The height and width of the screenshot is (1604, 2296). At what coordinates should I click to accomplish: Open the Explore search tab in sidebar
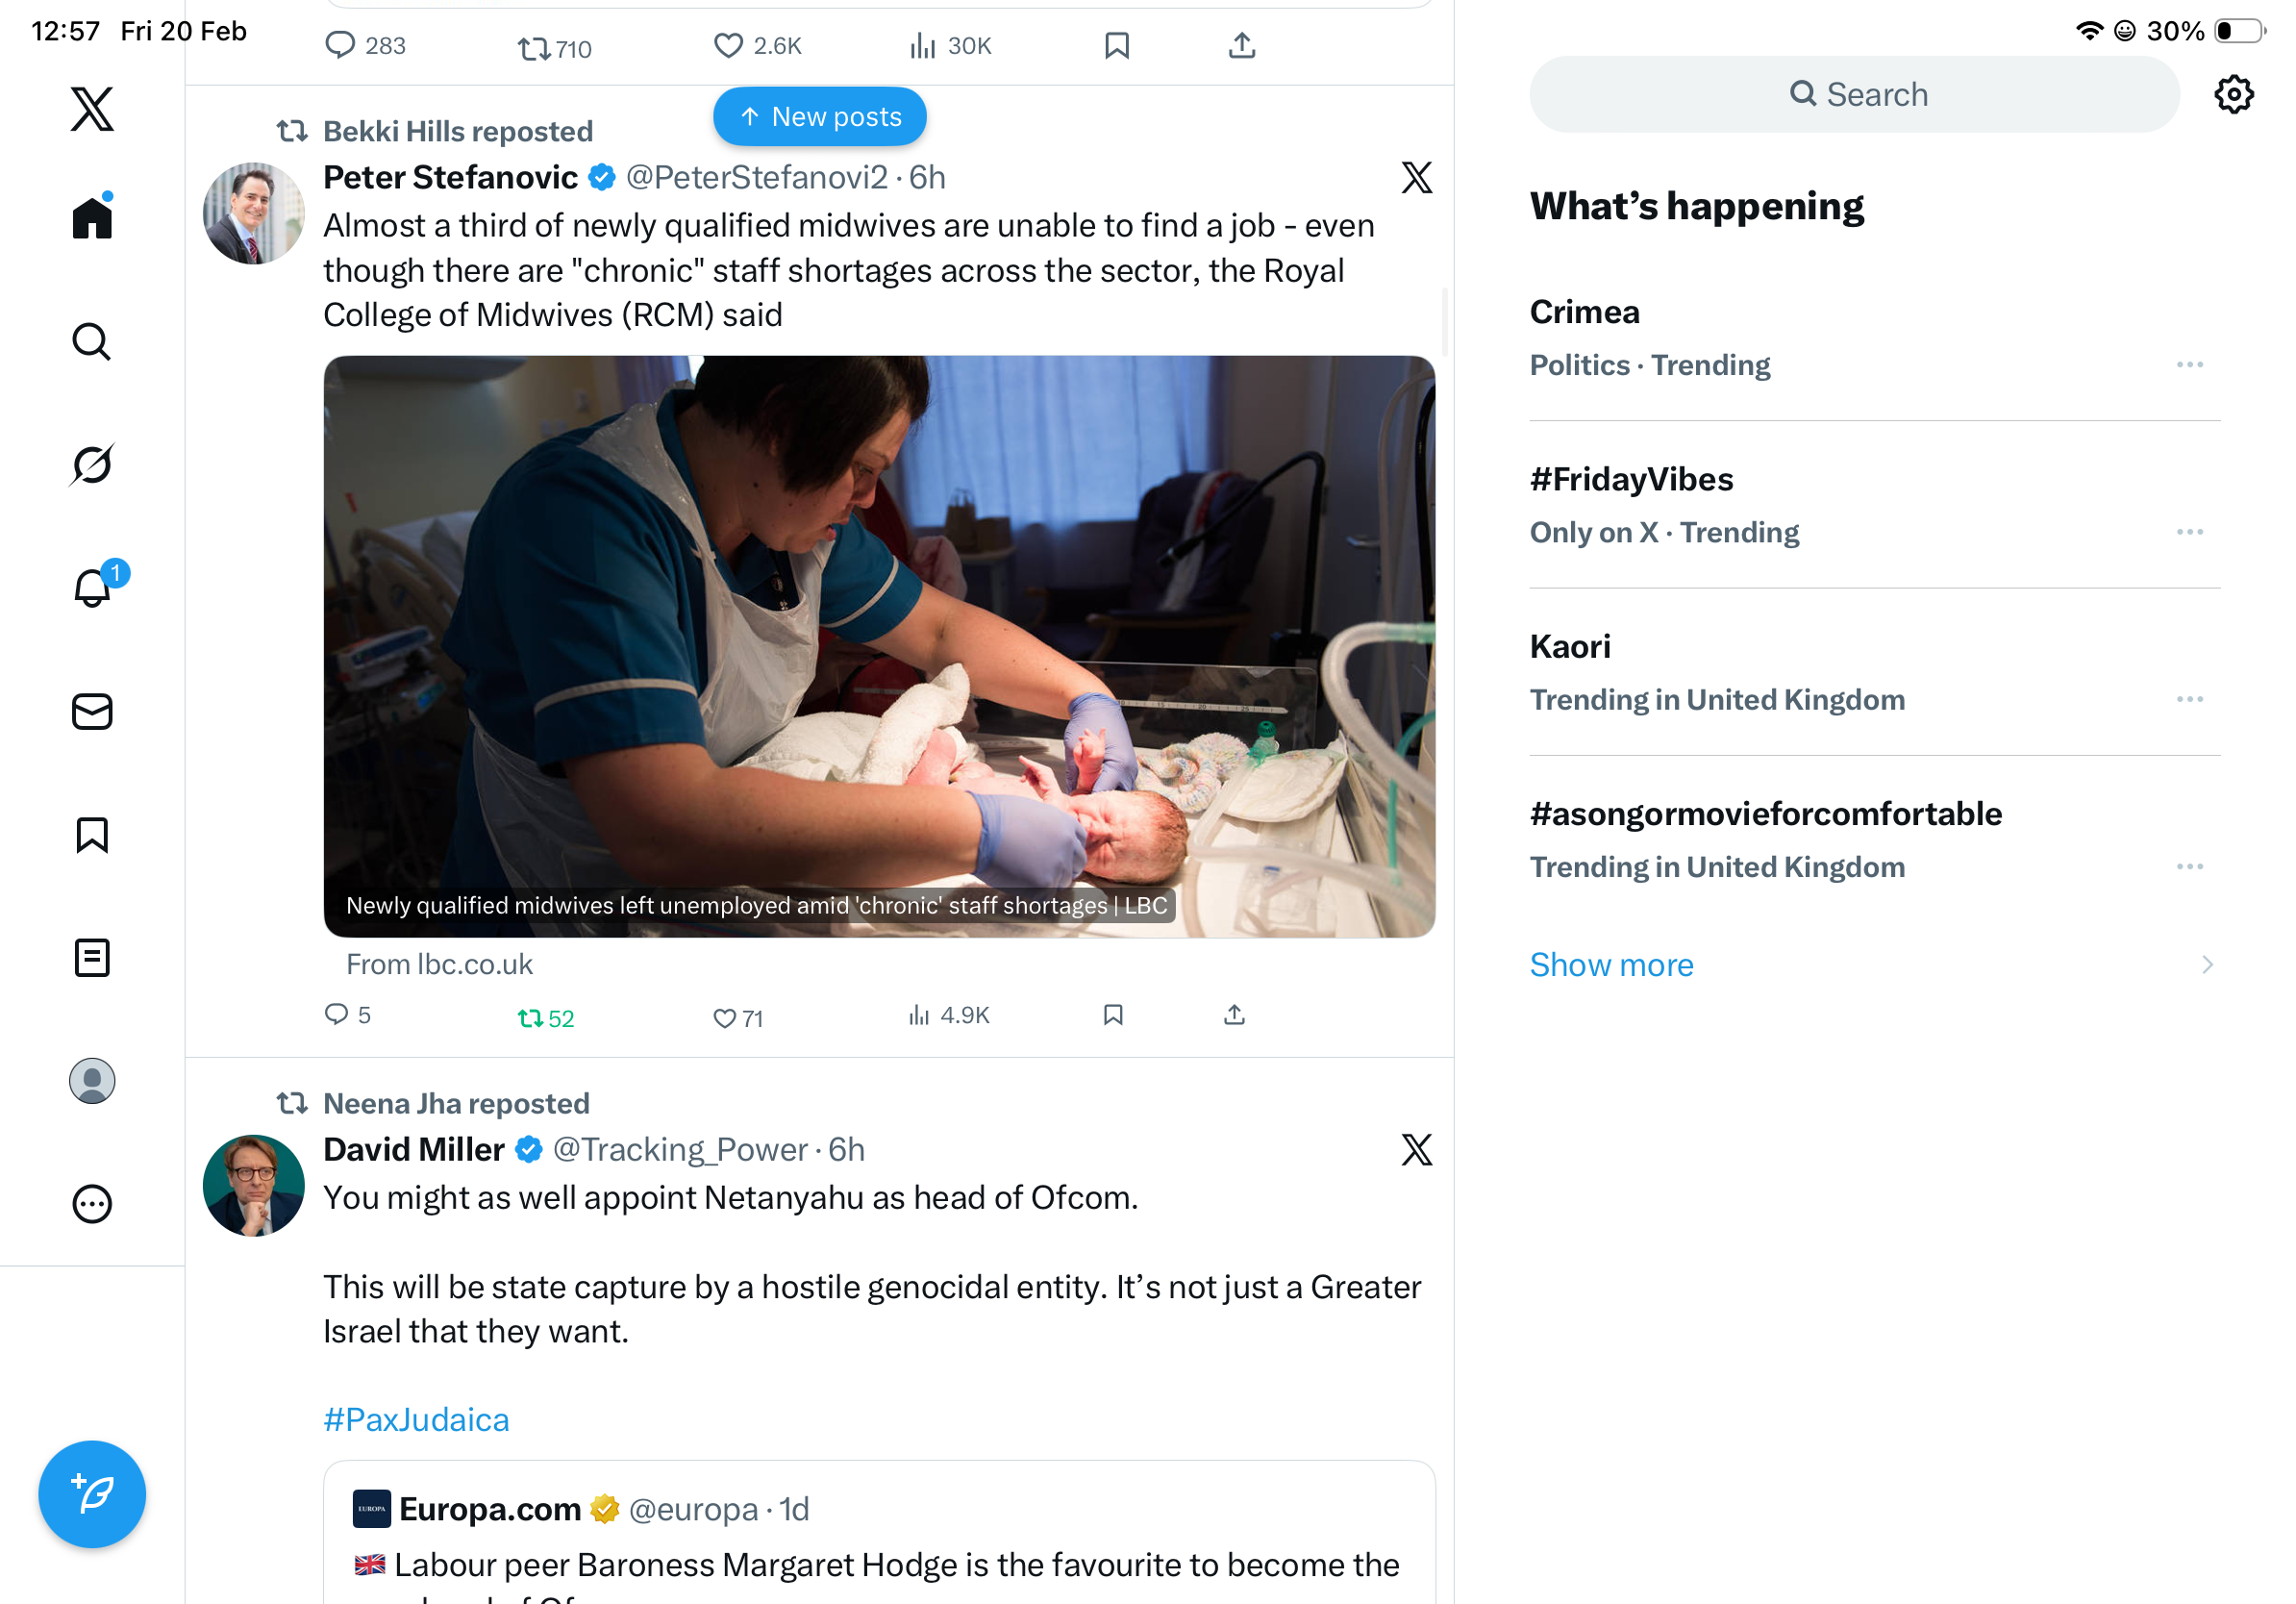pos(92,341)
